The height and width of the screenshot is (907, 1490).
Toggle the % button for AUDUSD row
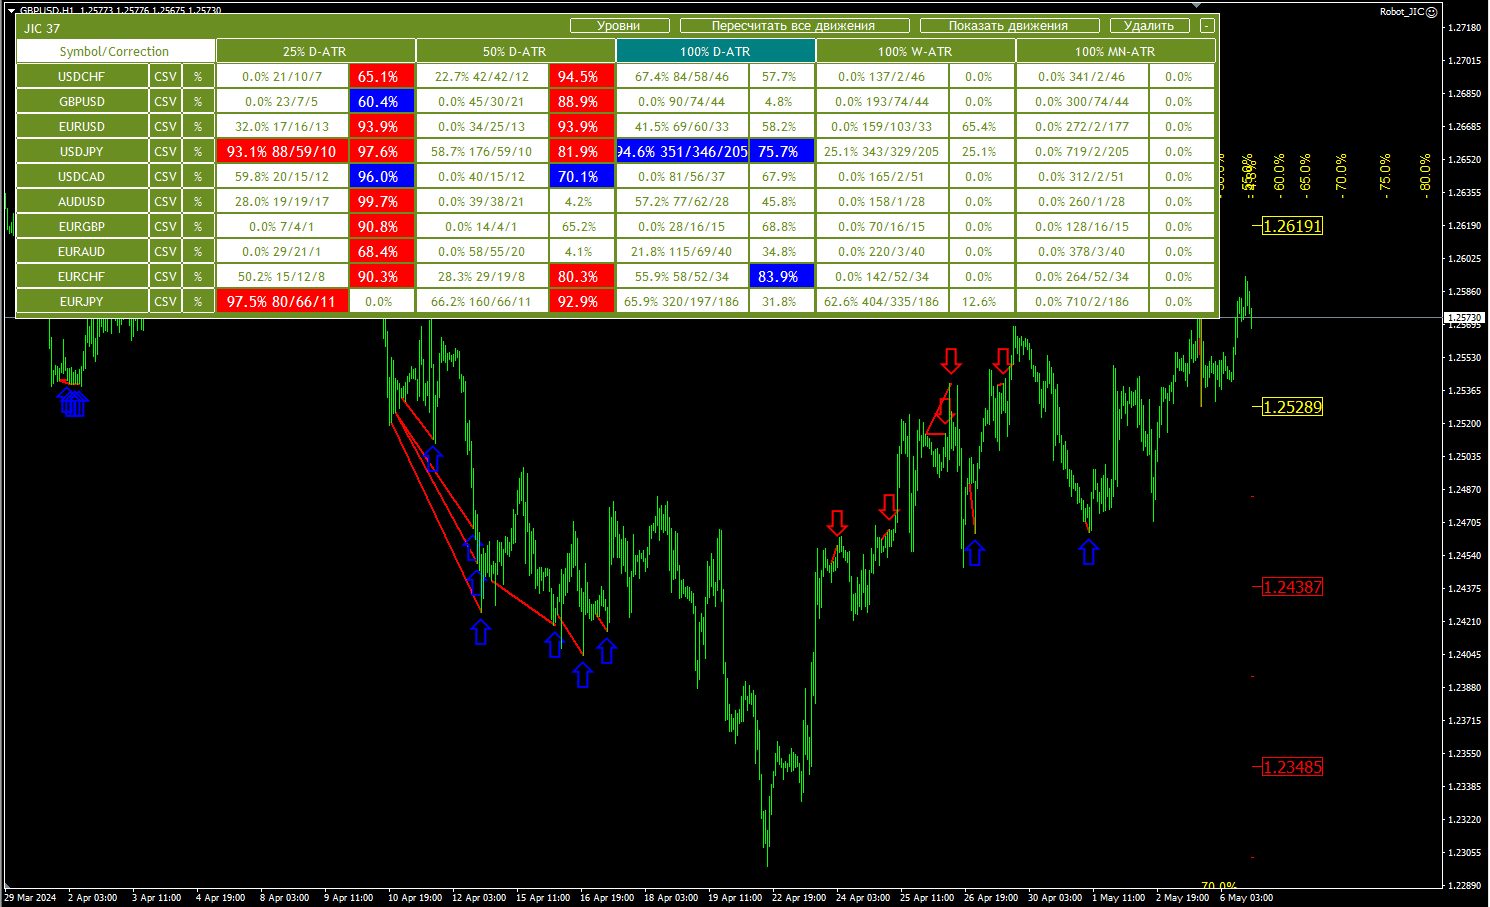(198, 201)
